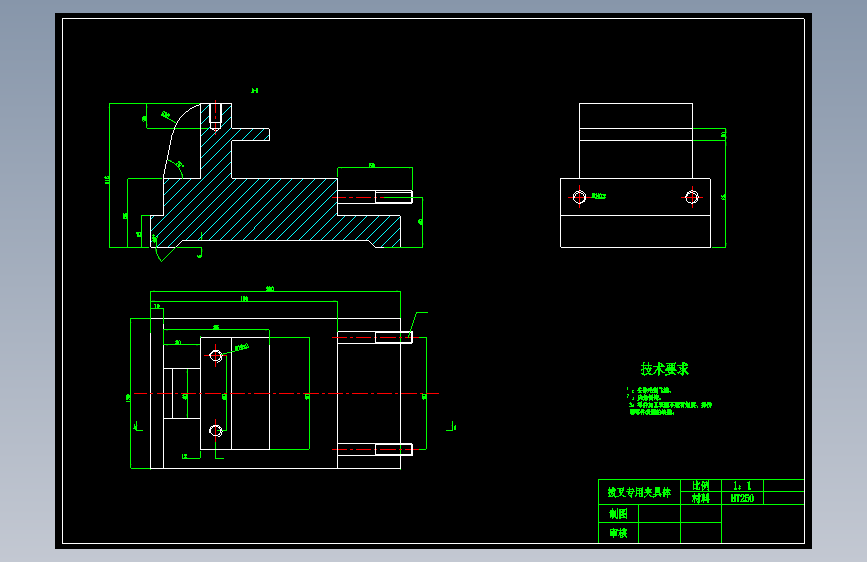Click the 技术要求 heading text
The width and height of the screenshot is (867, 562).
click(x=665, y=369)
